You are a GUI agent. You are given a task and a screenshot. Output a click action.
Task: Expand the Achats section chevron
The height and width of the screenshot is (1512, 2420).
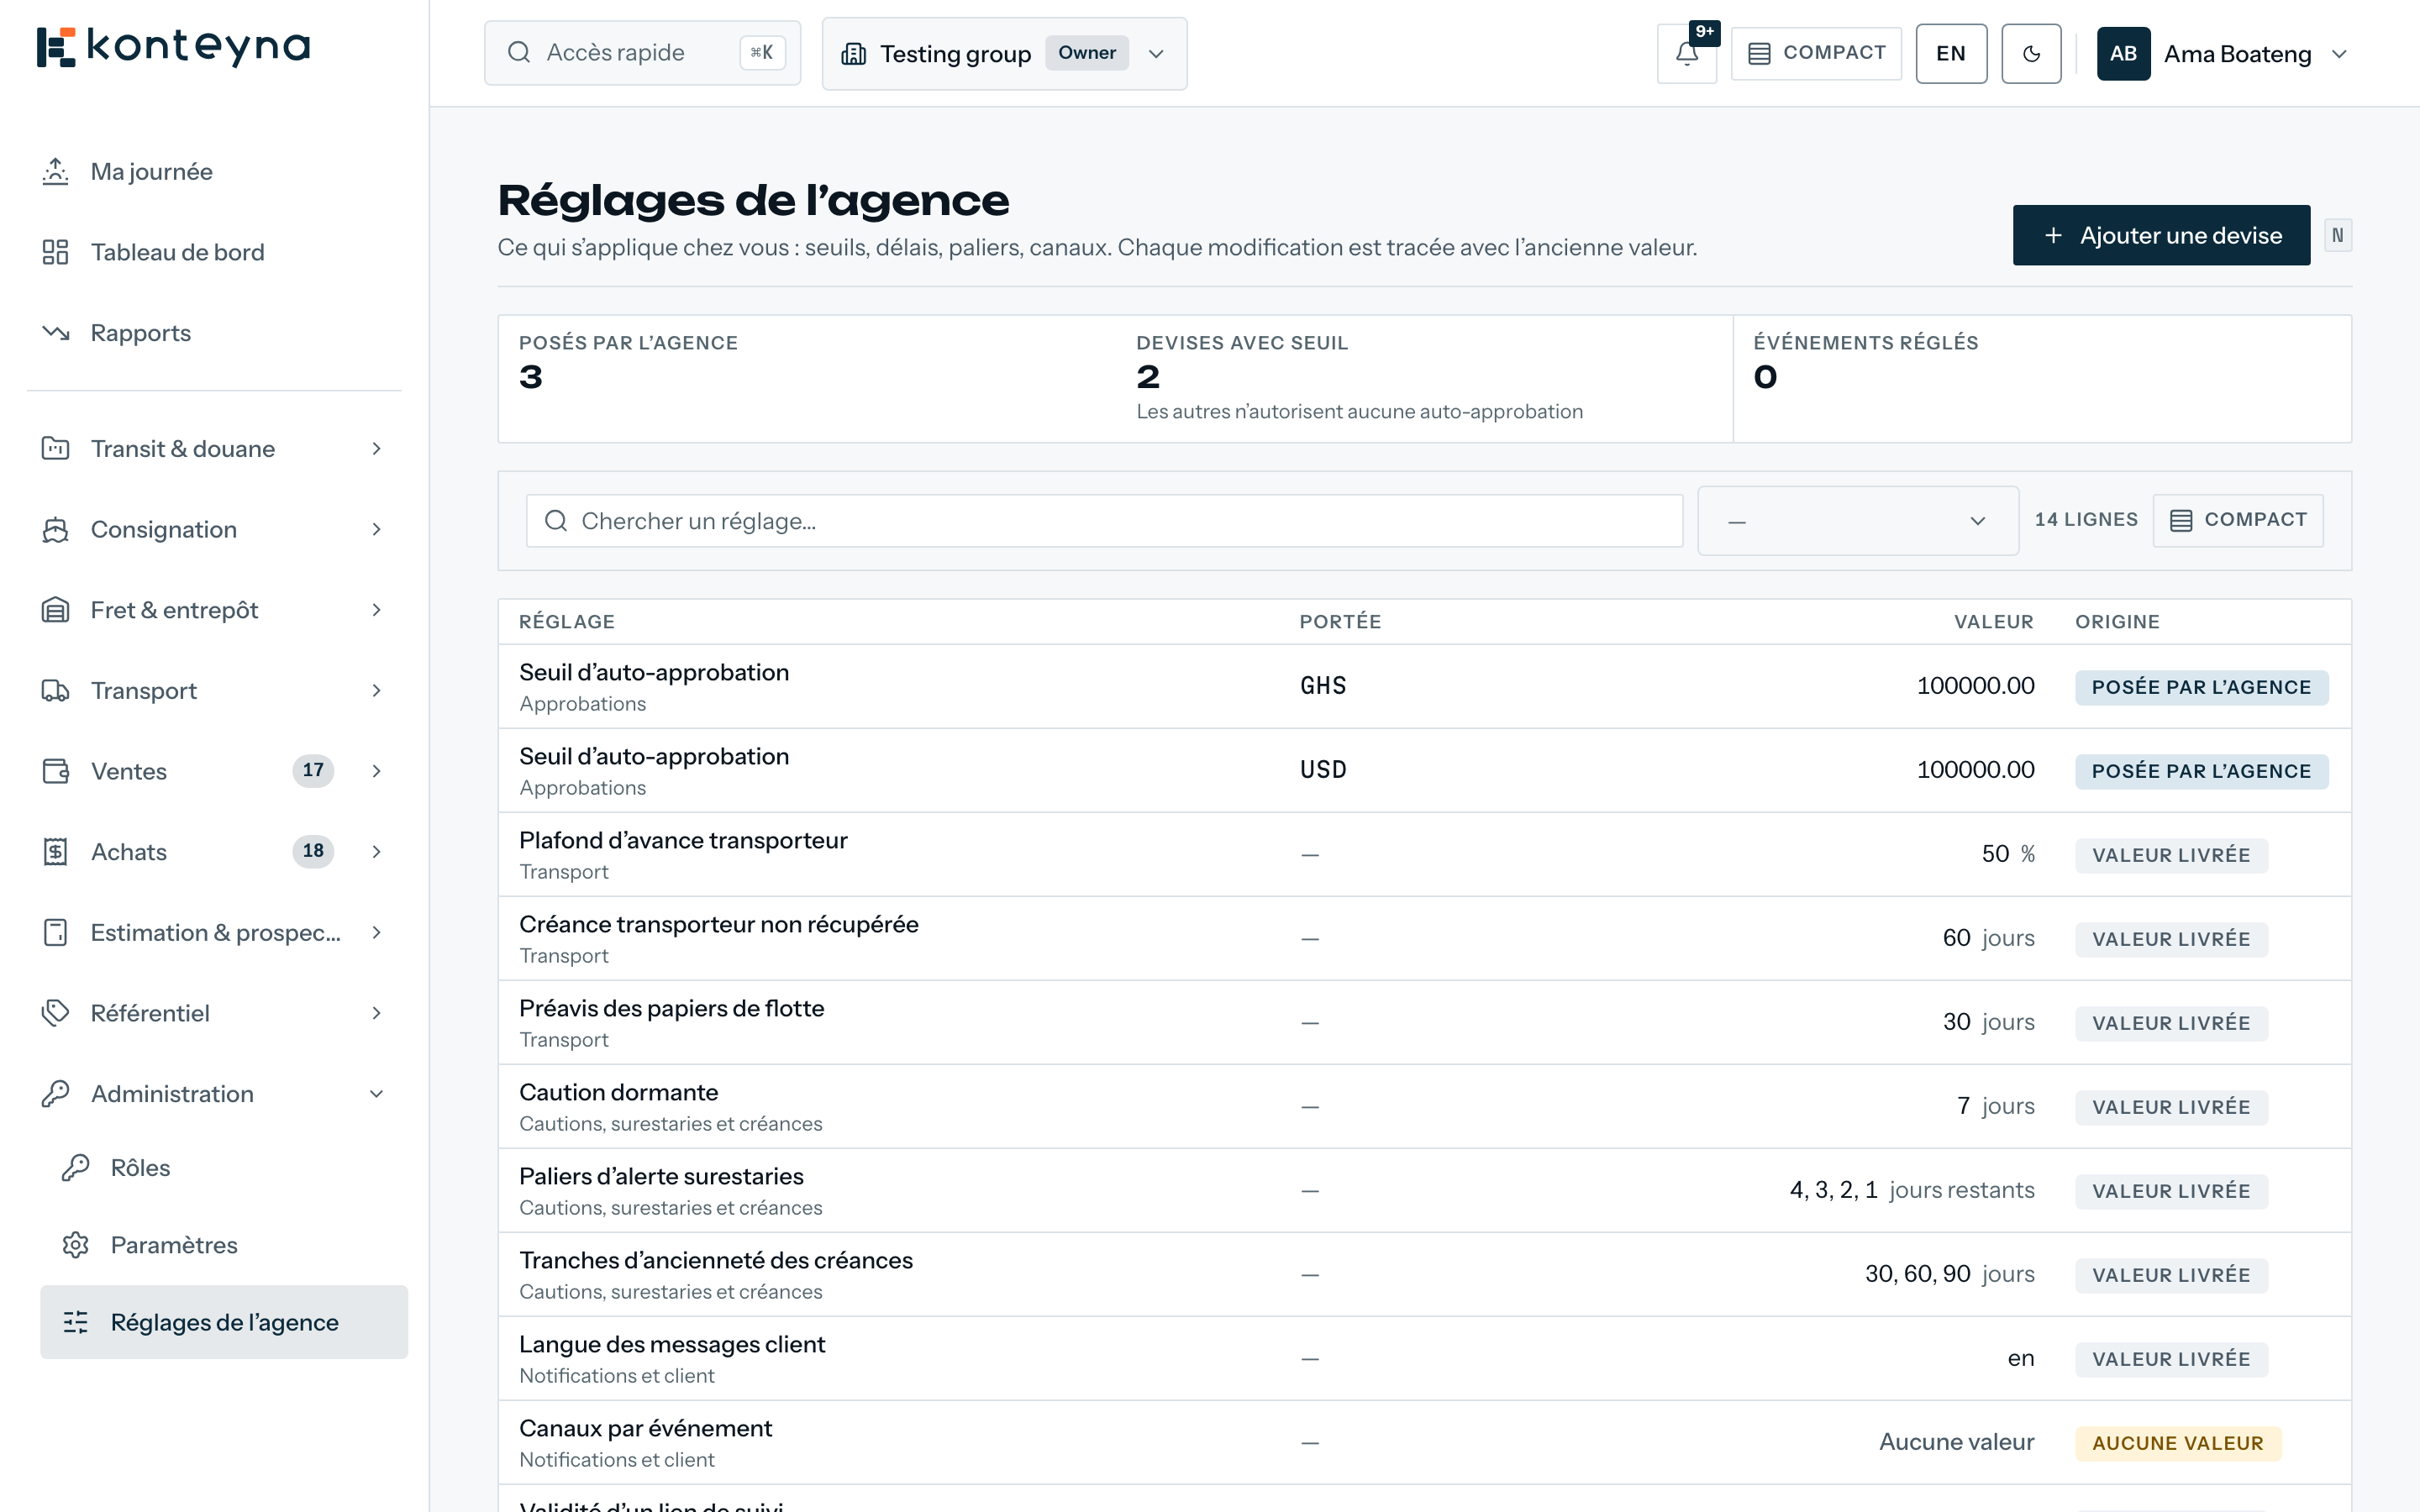pyautogui.click(x=377, y=852)
